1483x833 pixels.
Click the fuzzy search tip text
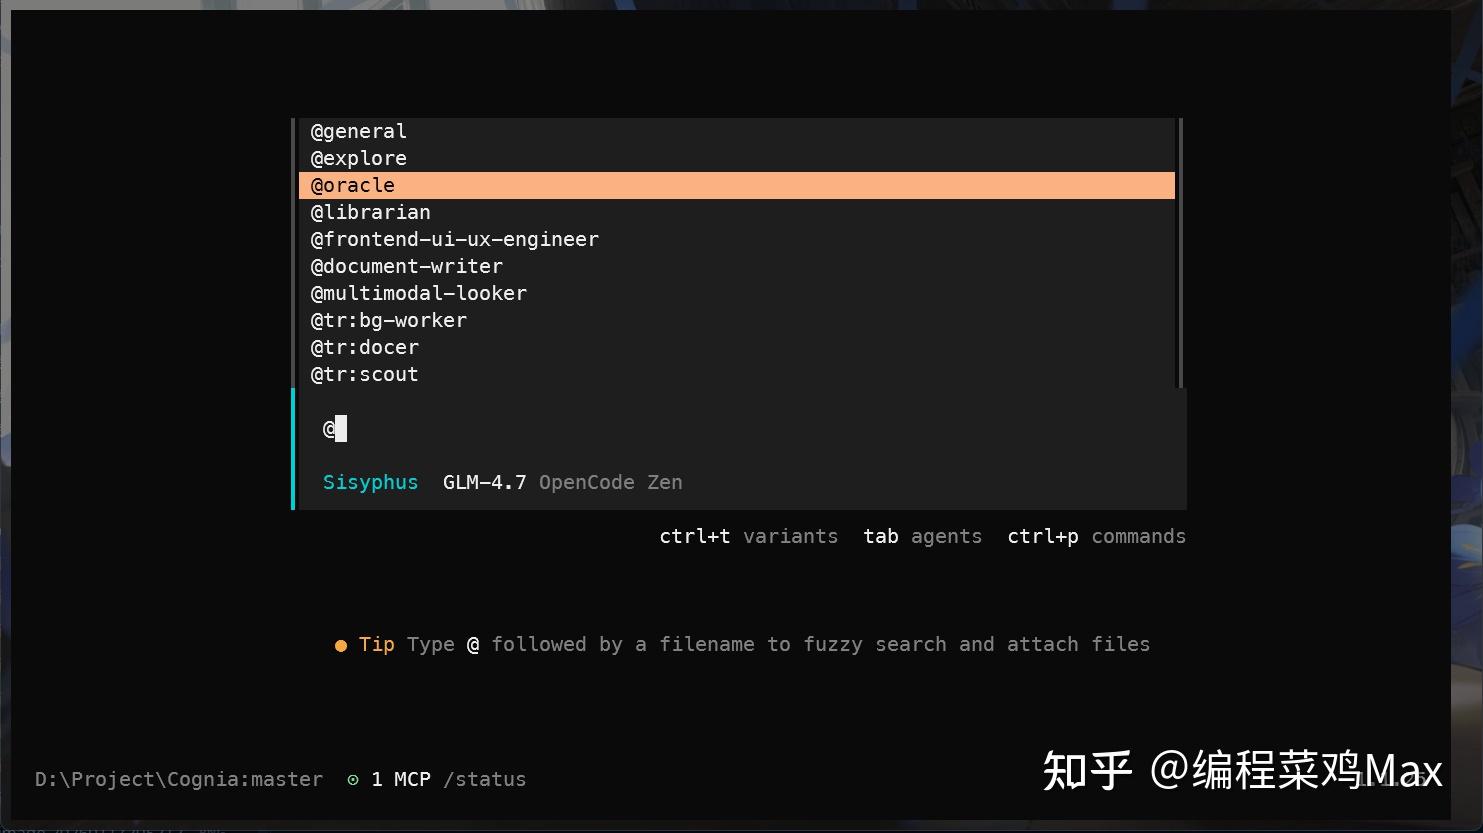[778, 644]
